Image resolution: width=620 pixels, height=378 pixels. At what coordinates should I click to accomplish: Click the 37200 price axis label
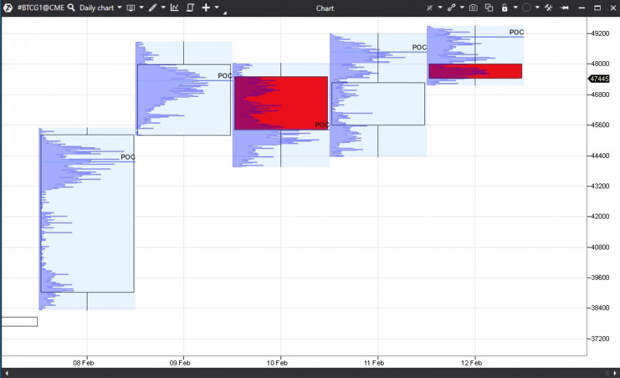point(600,339)
